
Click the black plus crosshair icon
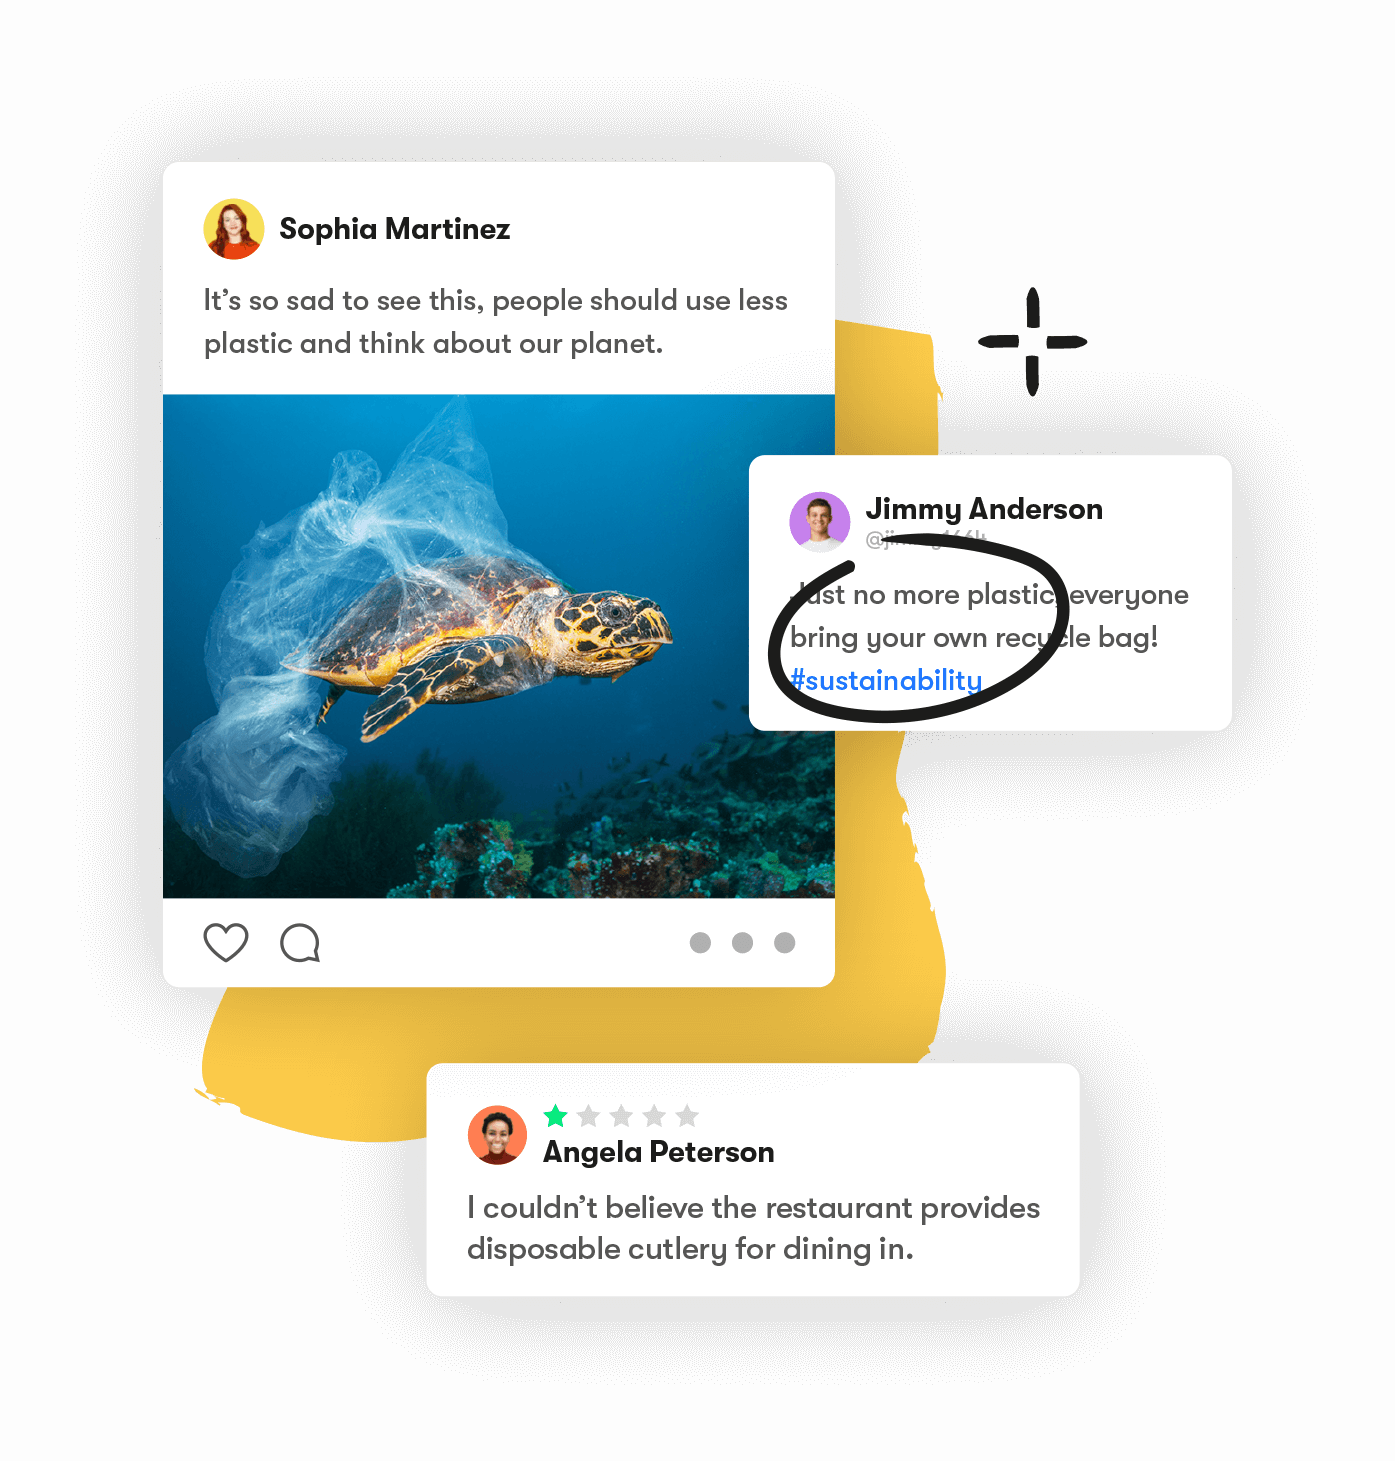tap(1033, 342)
